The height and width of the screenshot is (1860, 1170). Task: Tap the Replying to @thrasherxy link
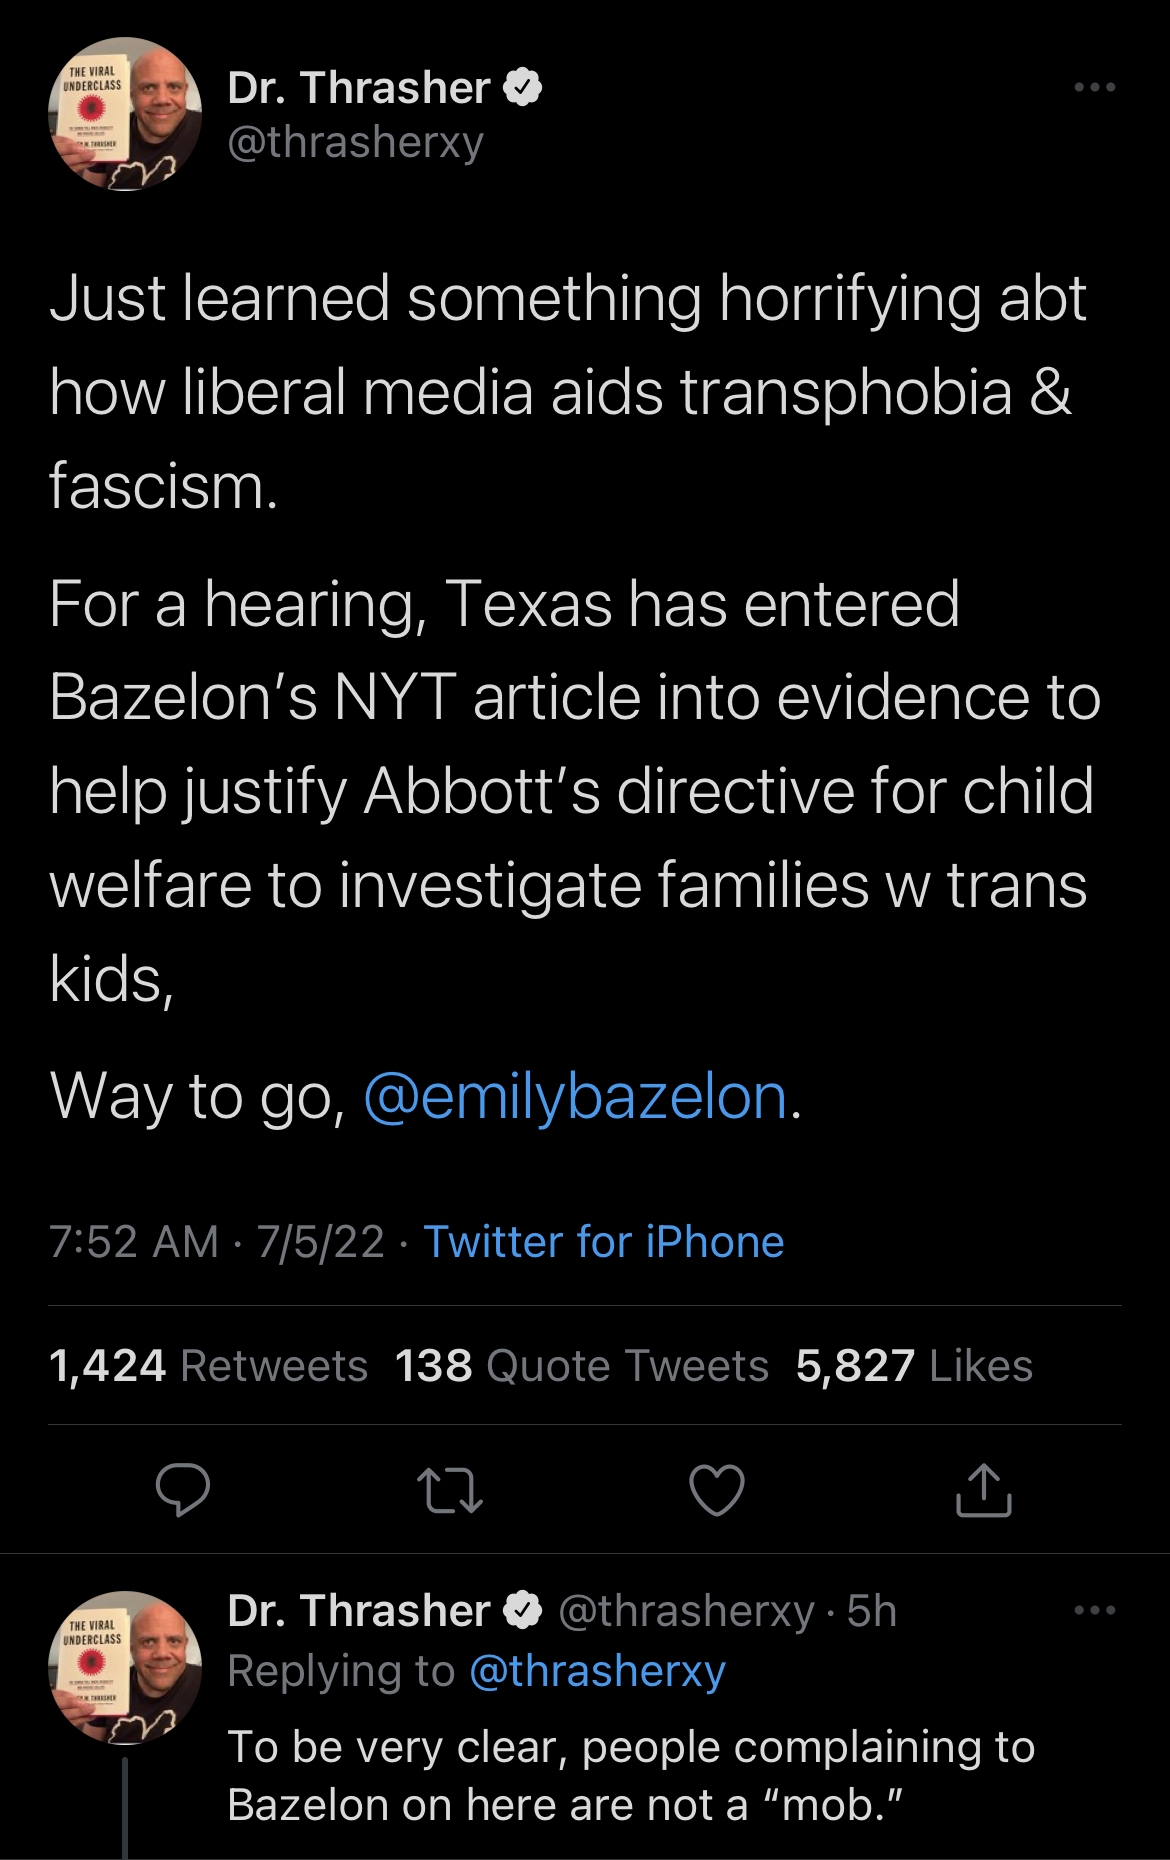tap(597, 1671)
